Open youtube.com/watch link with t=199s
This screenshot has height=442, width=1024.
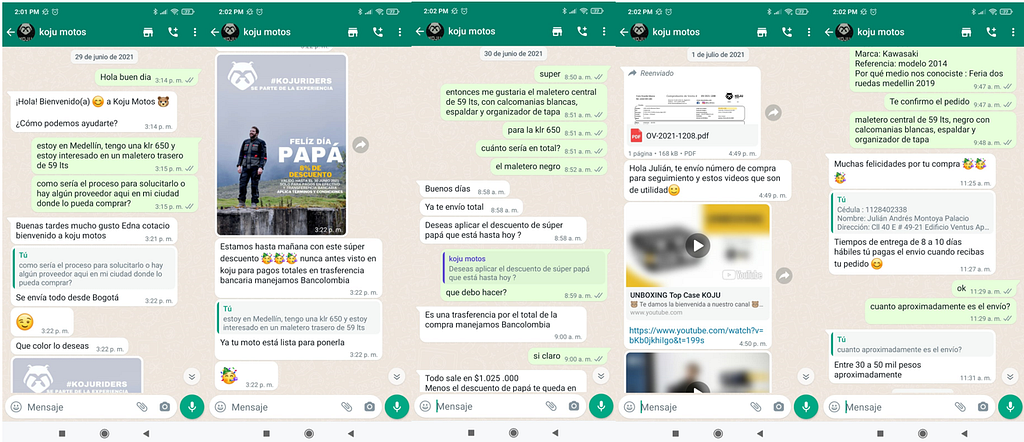pyautogui.click(x=696, y=335)
